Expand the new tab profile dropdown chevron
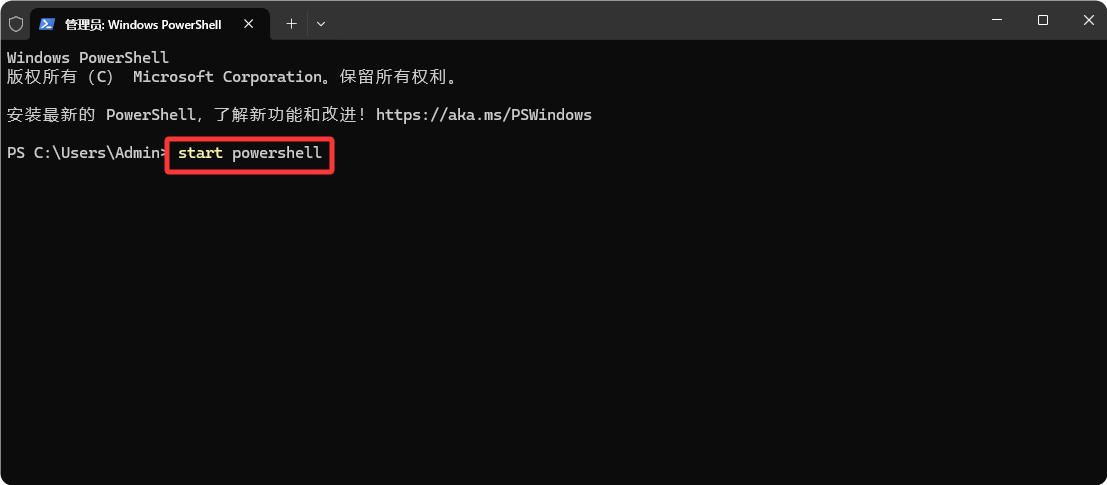Image resolution: width=1107 pixels, height=485 pixels. point(321,24)
